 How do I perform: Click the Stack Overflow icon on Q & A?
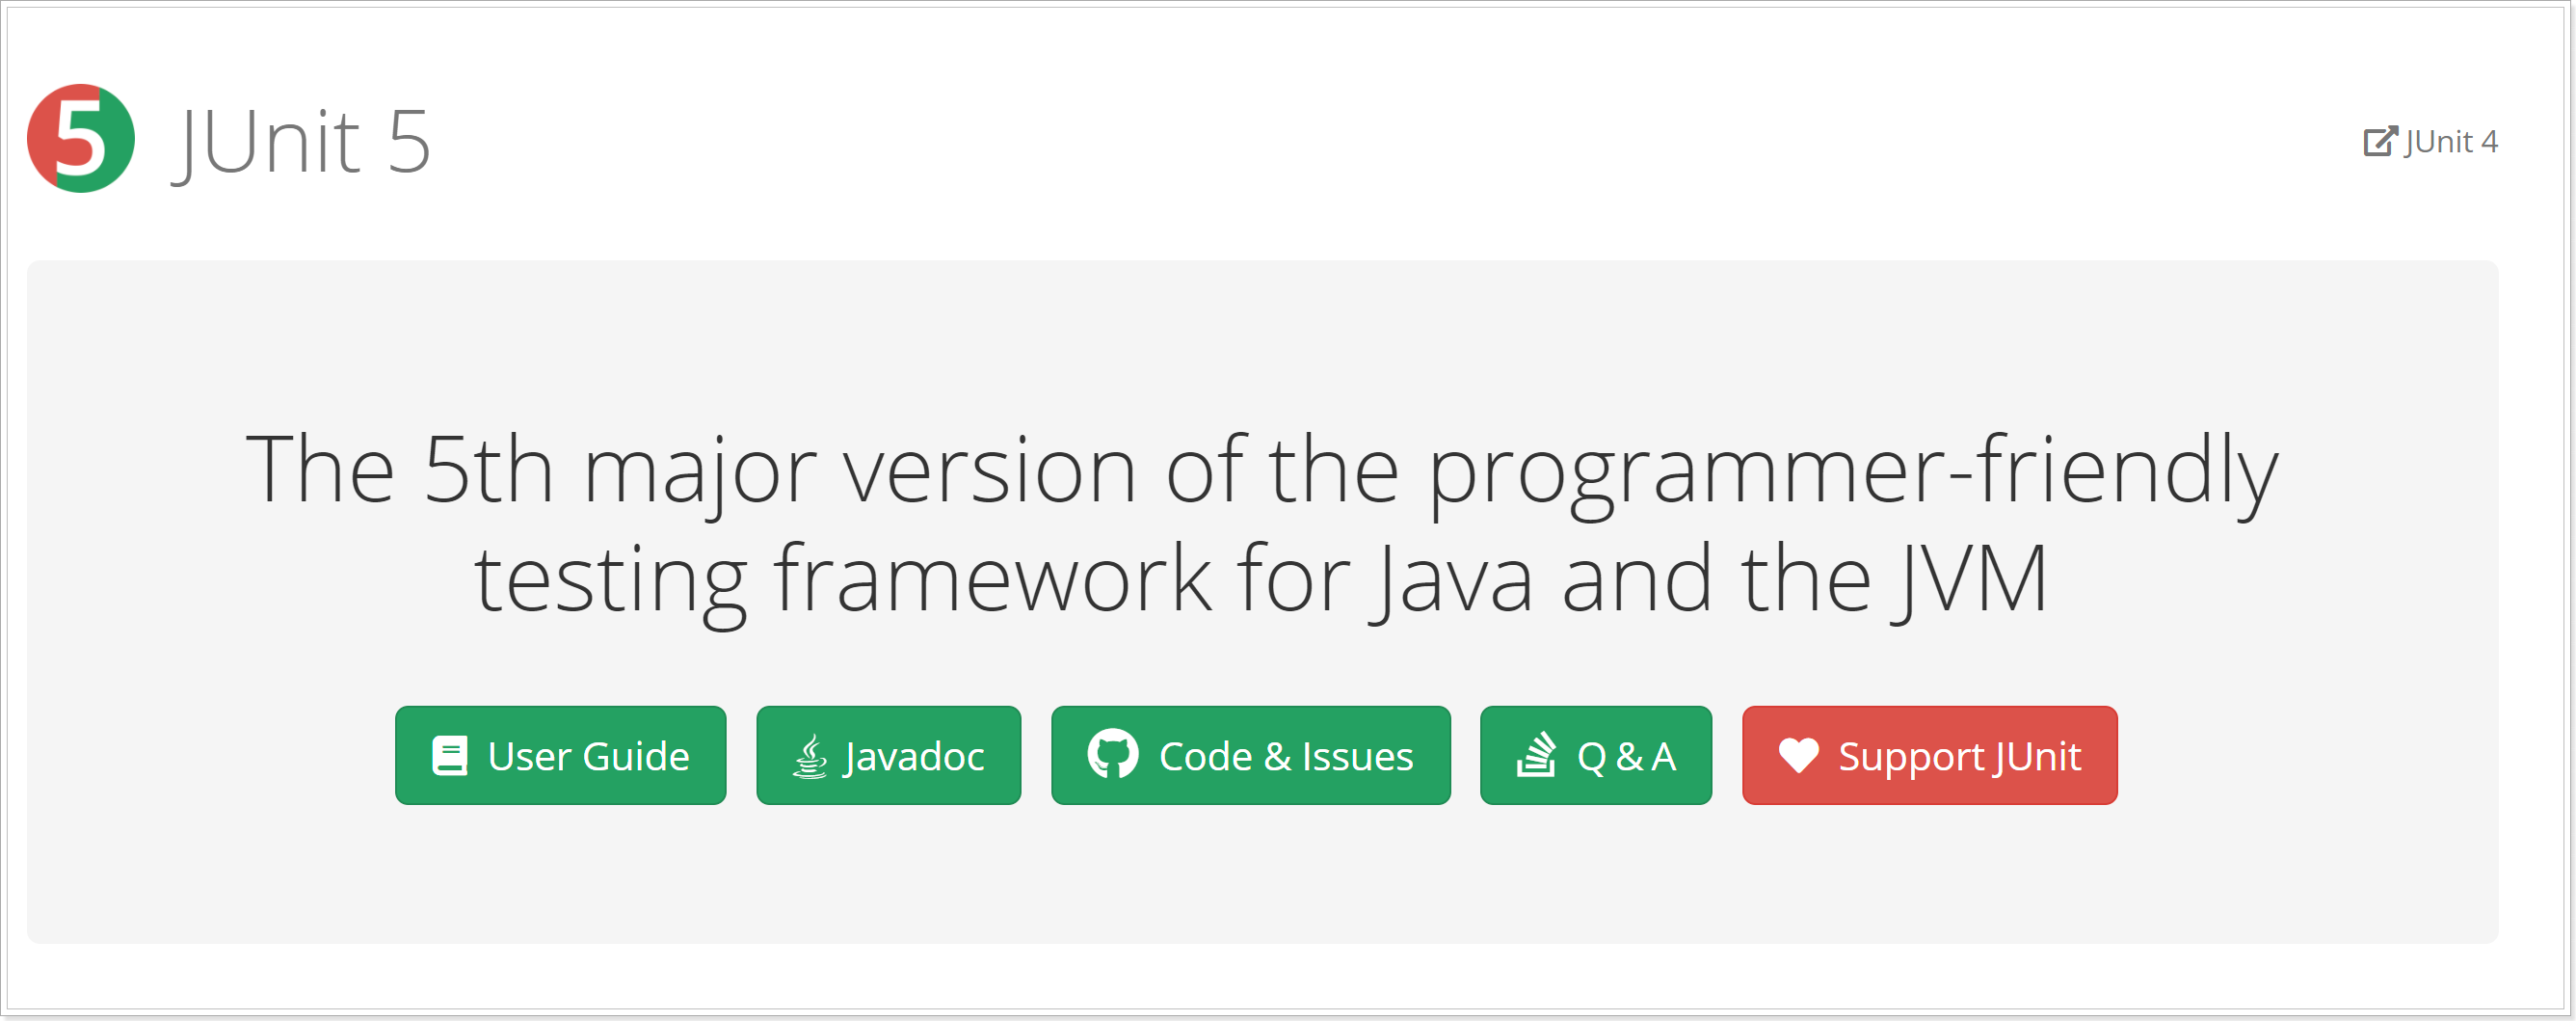1536,755
